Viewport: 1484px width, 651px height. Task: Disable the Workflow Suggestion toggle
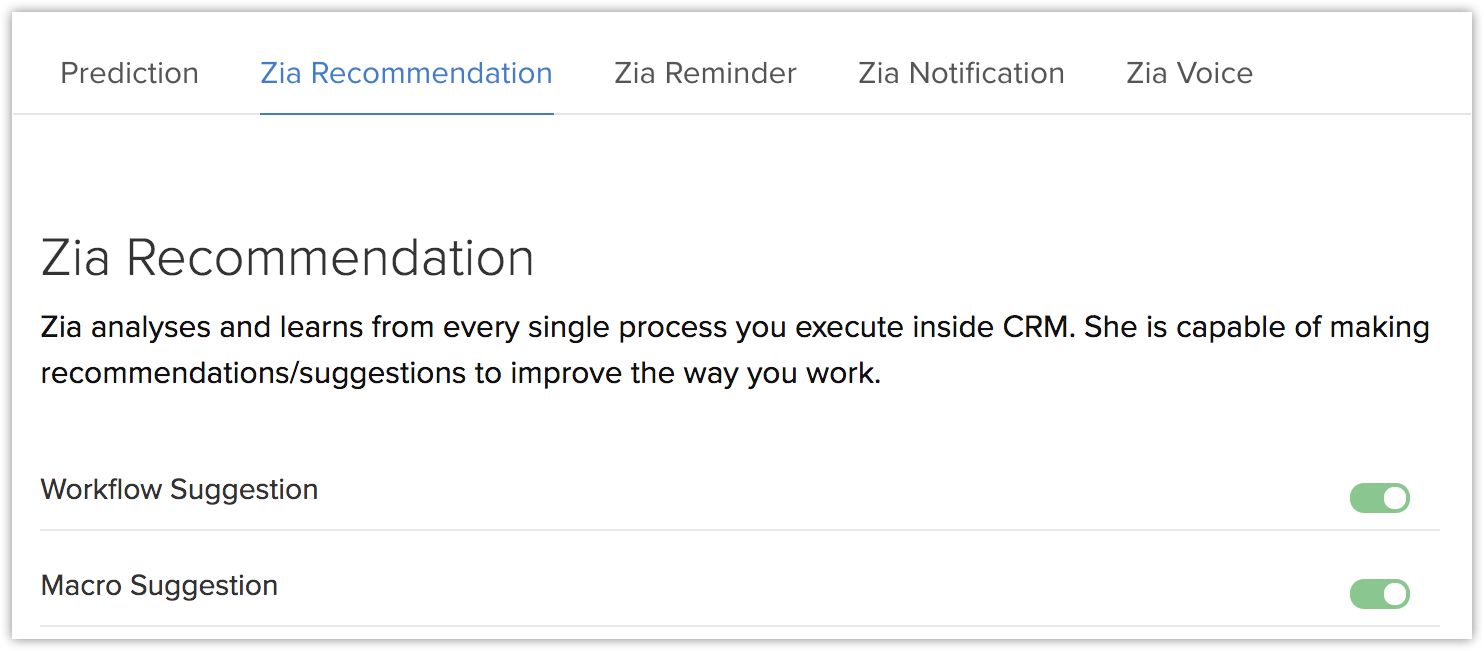pos(1379,498)
